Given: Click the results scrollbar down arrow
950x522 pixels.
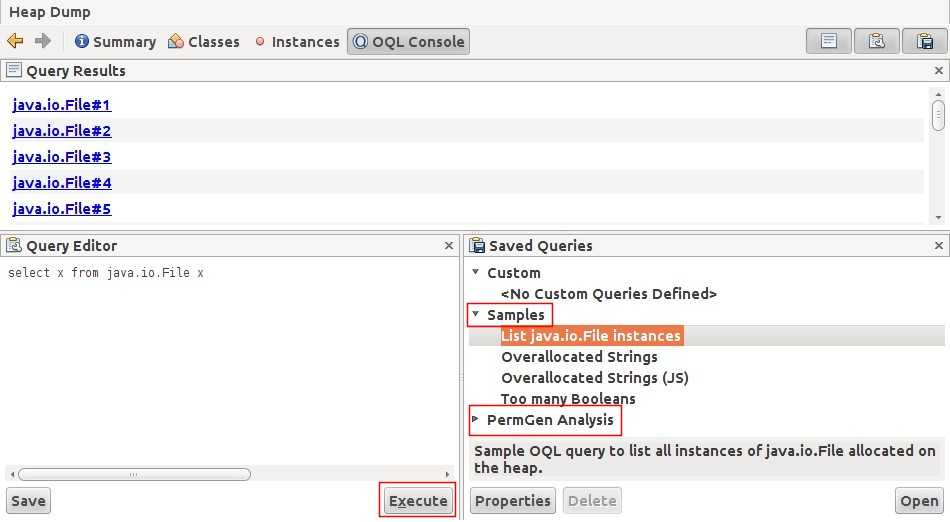Looking at the screenshot, I should tap(938, 217).
